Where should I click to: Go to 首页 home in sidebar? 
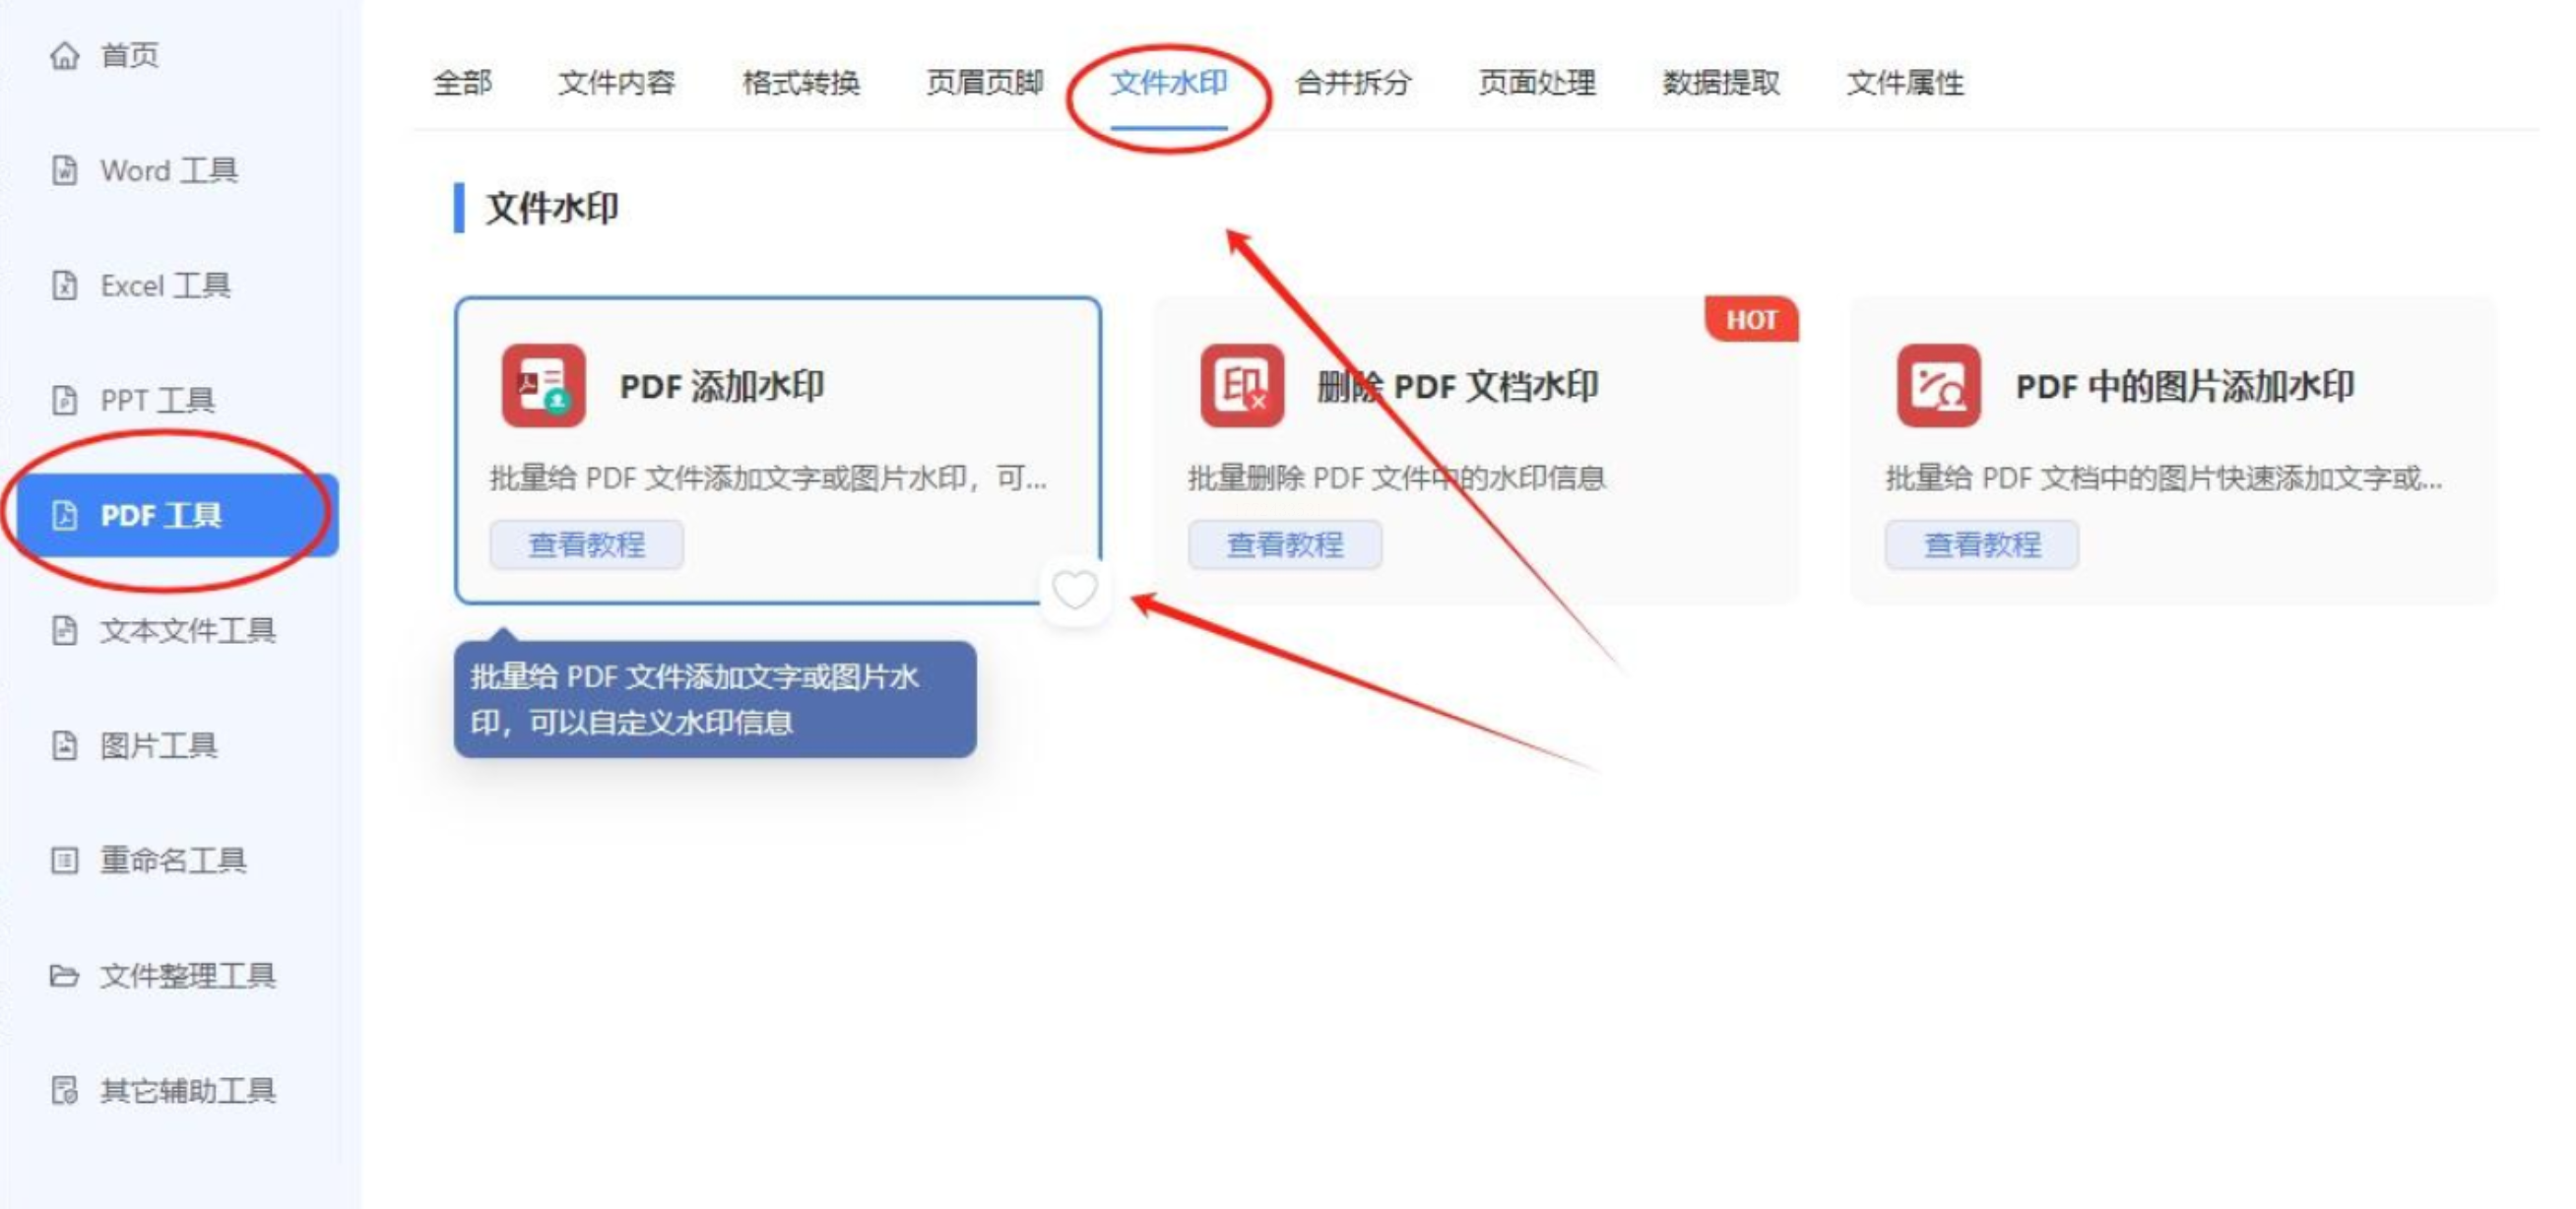pyautogui.click(x=128, y=55)
